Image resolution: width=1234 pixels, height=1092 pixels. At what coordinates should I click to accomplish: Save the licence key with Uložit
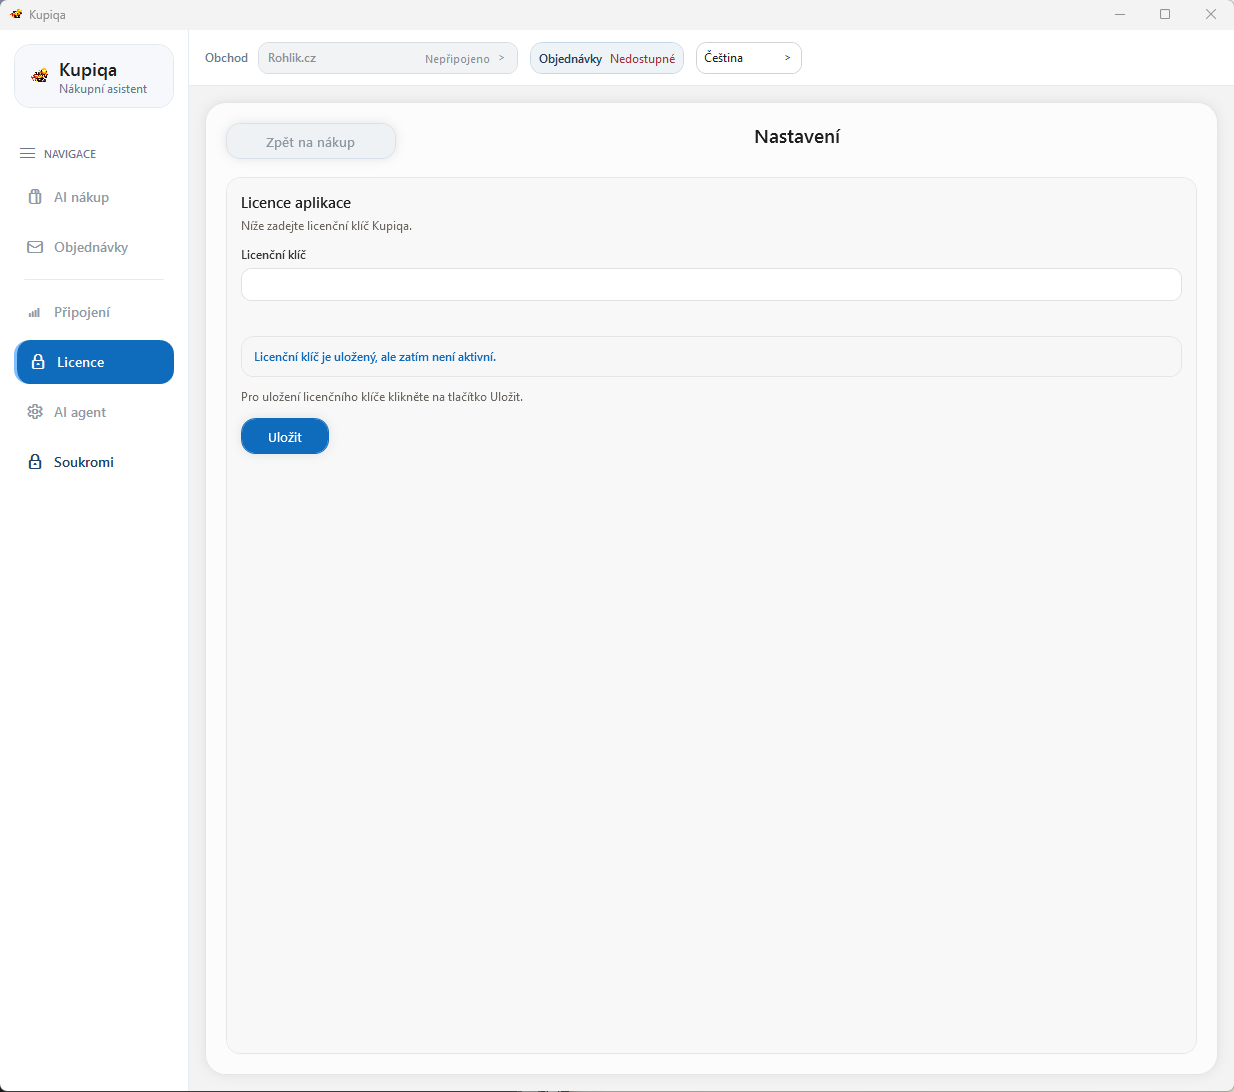(285, 437)
